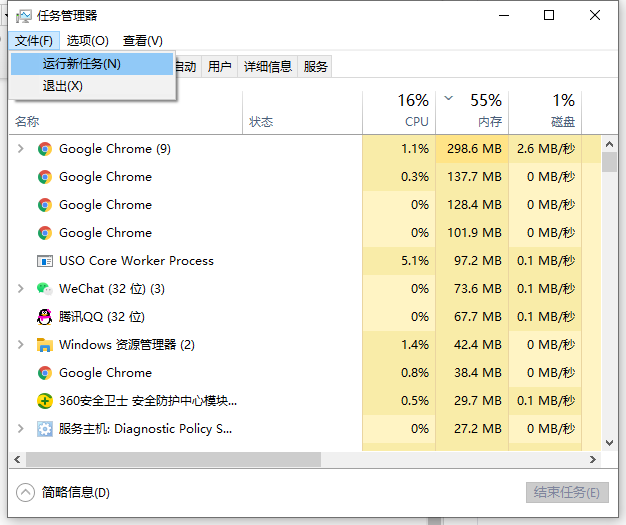Open the 服务 tab
626x525 pixels.
coord(316,67)
